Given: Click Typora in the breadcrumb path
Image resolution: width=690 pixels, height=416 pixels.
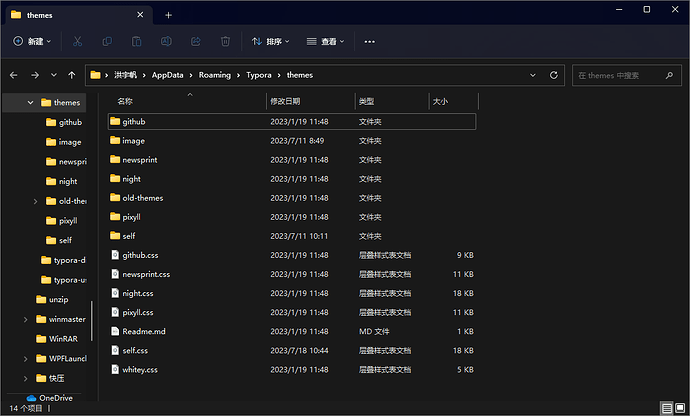Looking at the screenshot, I should [x=259, y=75].
